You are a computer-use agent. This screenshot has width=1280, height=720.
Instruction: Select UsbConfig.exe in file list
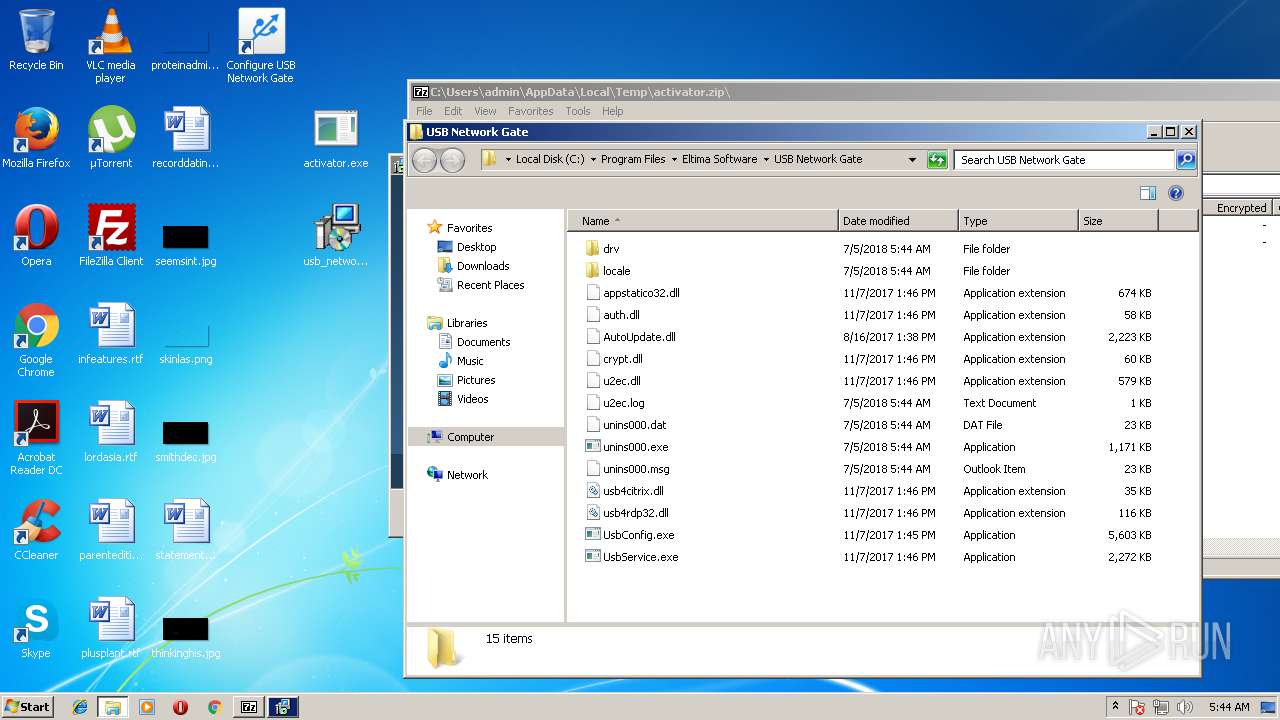coord(868,535)
